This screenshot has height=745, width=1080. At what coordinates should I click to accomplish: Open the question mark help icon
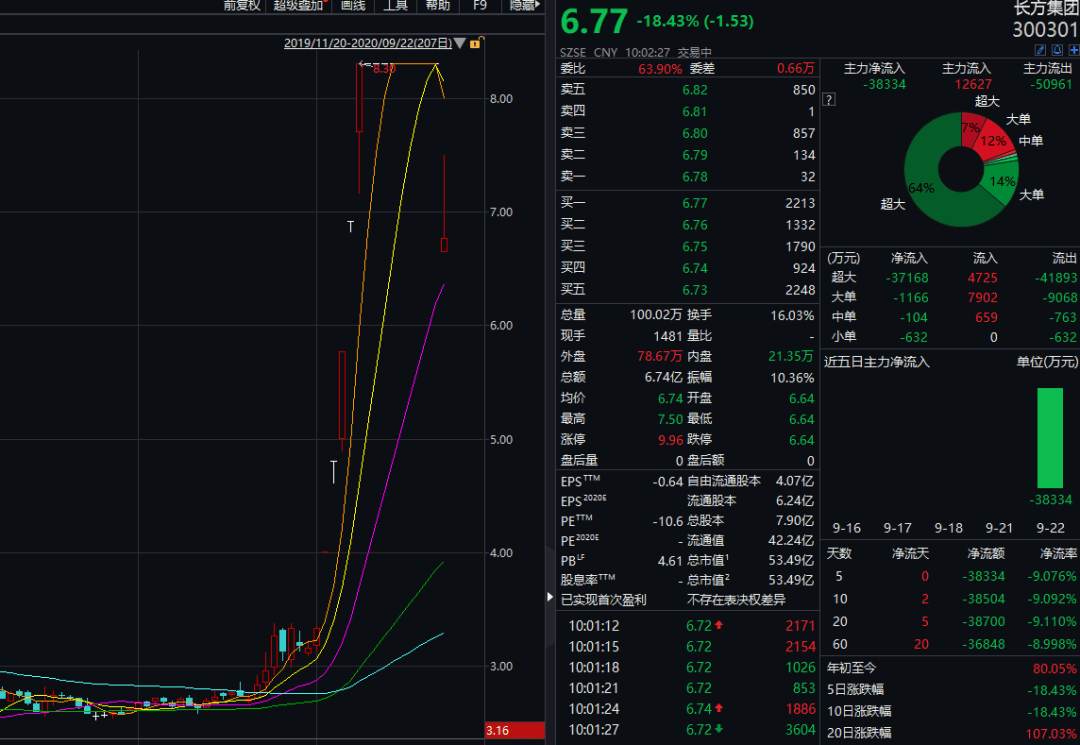pyautogui.click(x=828, y=100)
